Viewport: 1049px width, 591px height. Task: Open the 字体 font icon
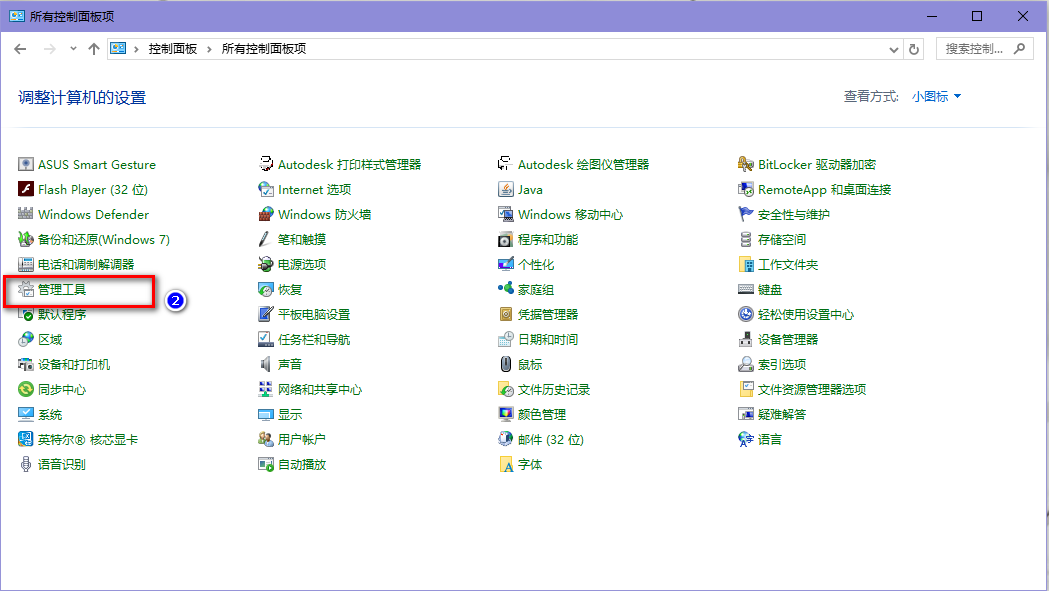tap(506, 465)
